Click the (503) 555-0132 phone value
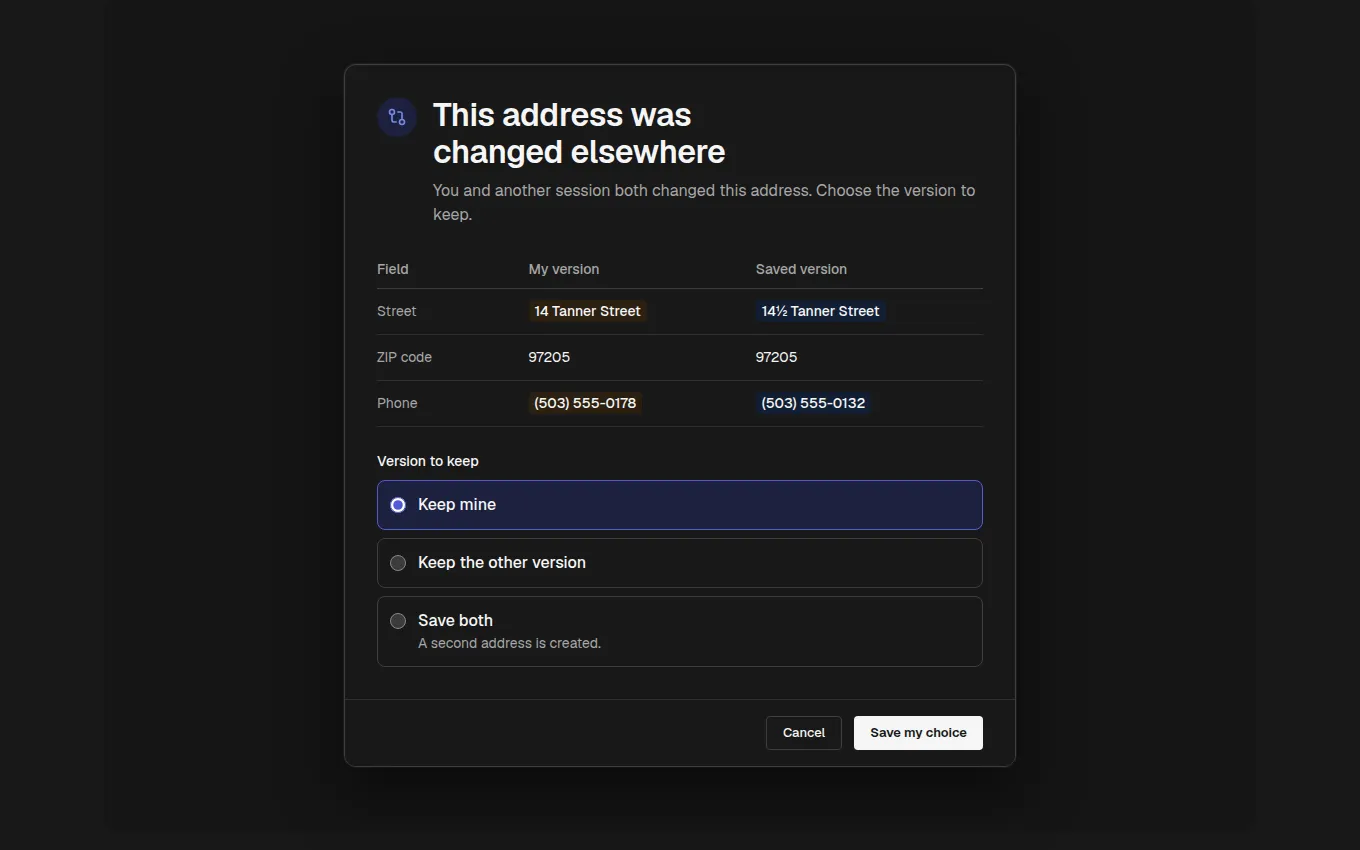The height and width of the screenshot is (850, 1360). pyautogui.click(x=813, y=403)
